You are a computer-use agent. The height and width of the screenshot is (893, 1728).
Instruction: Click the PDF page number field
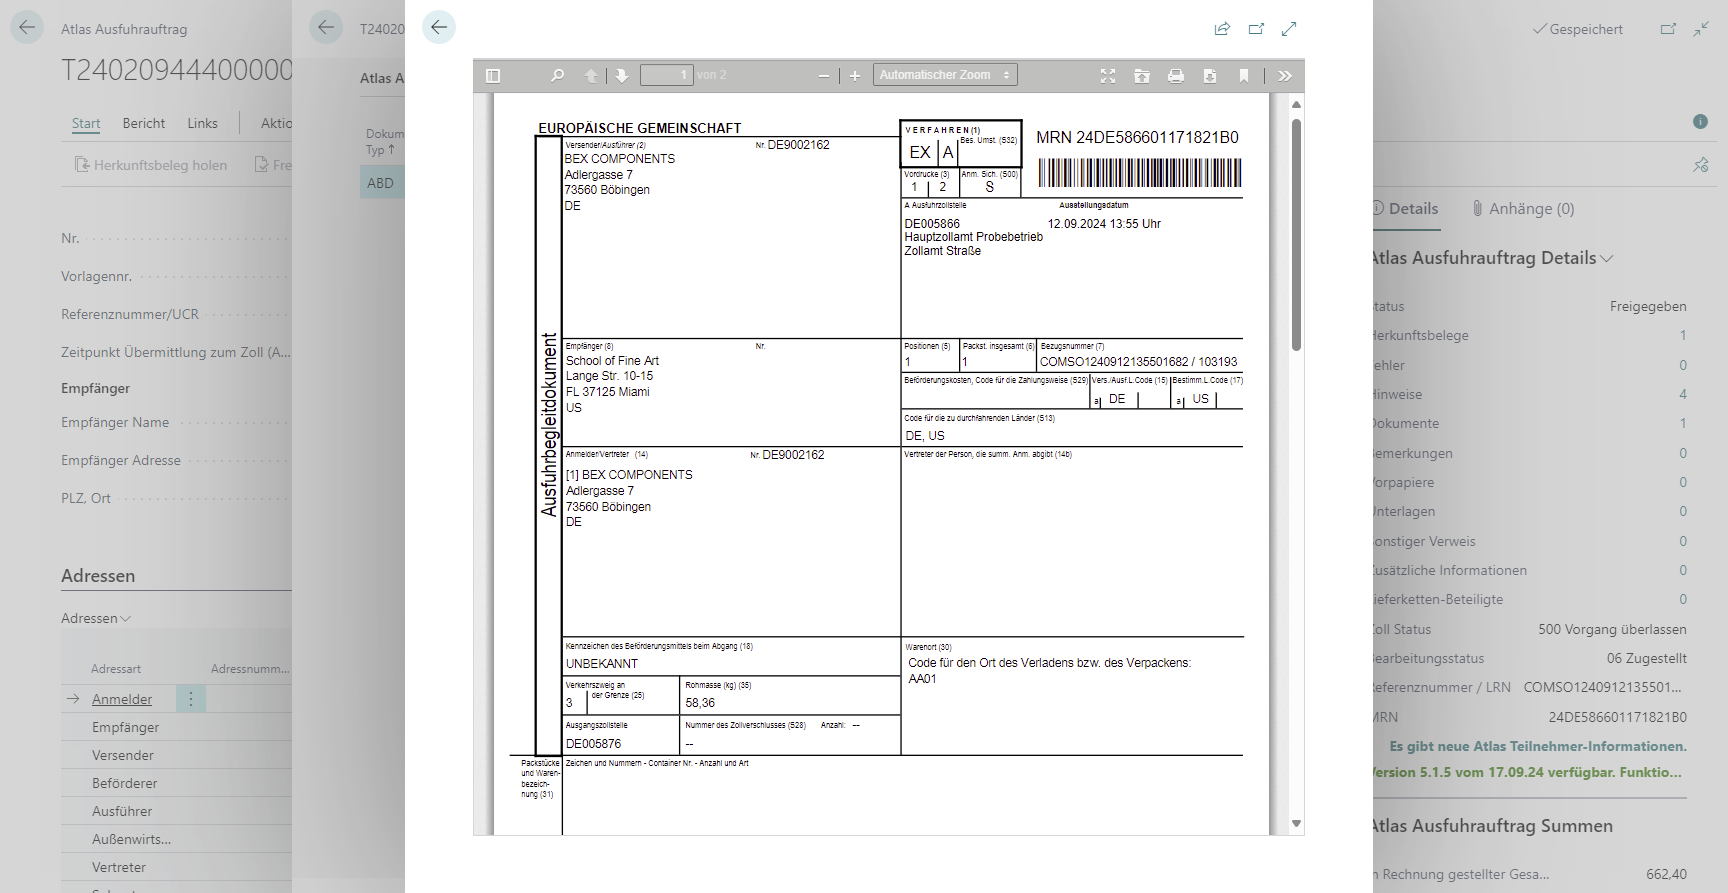666,75
